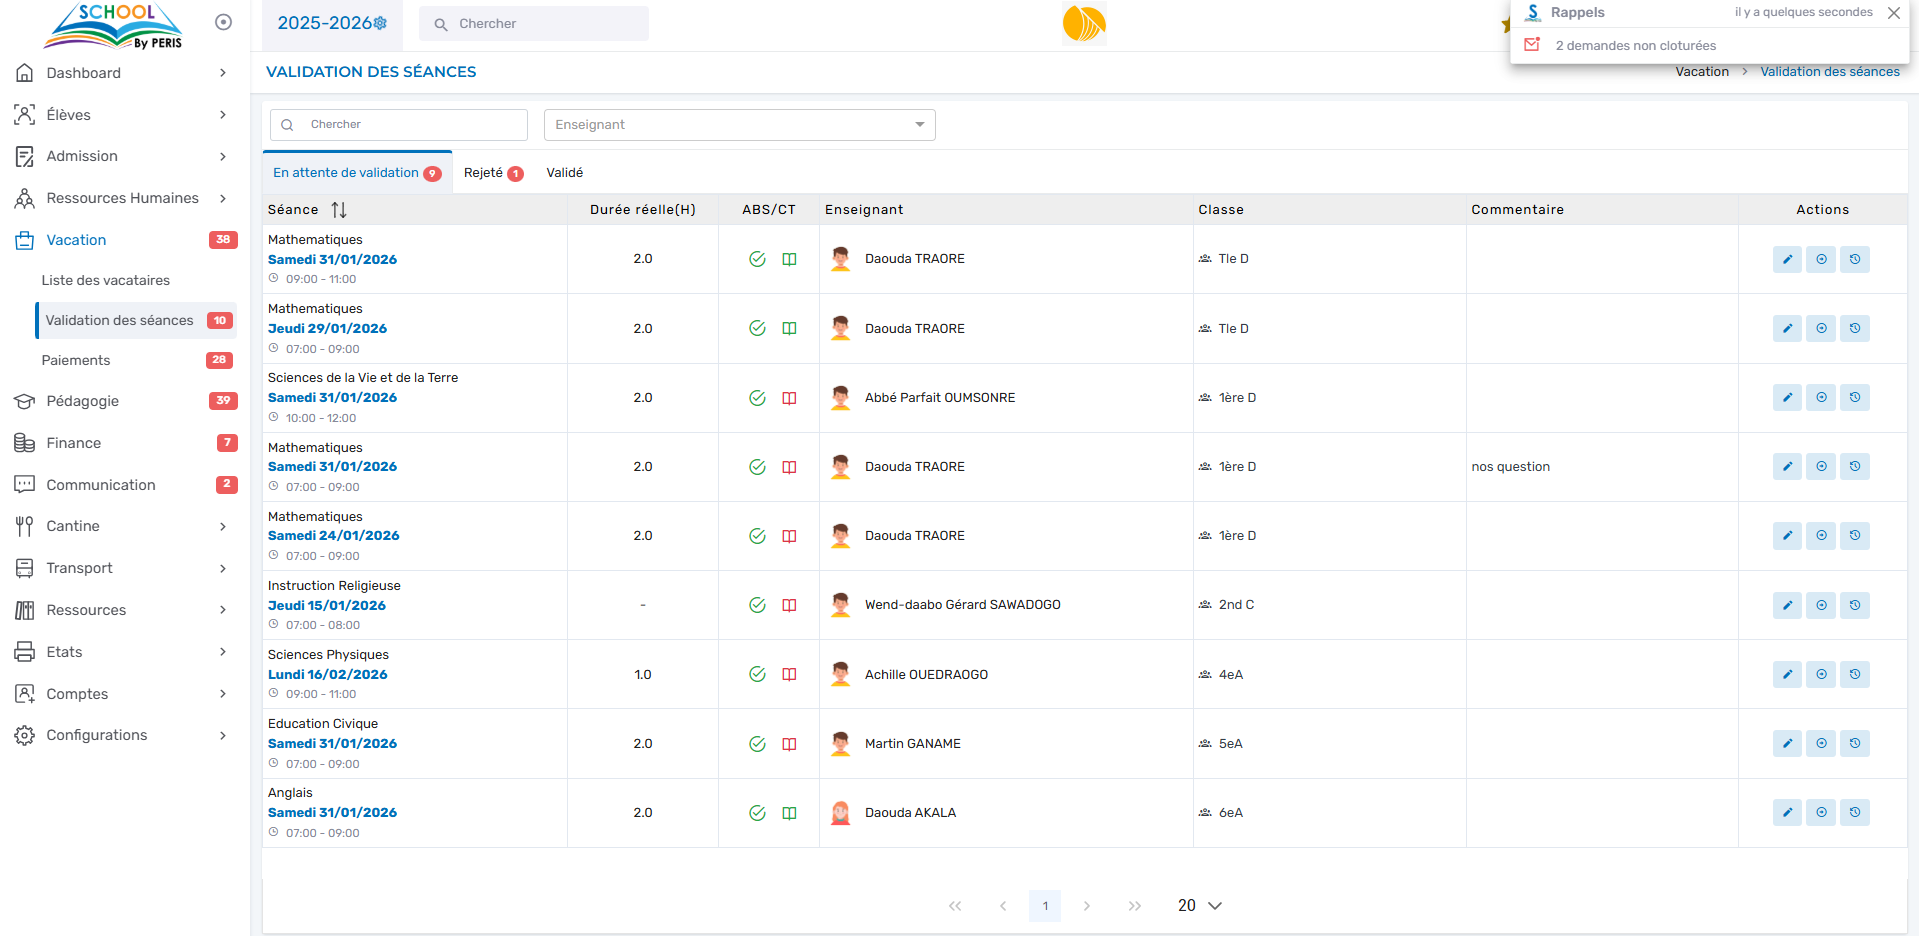Toggle sidebar with the circle icon near logo
Image resolution: width=1919 pixels, height=936 pixels.
click(224, 22)
